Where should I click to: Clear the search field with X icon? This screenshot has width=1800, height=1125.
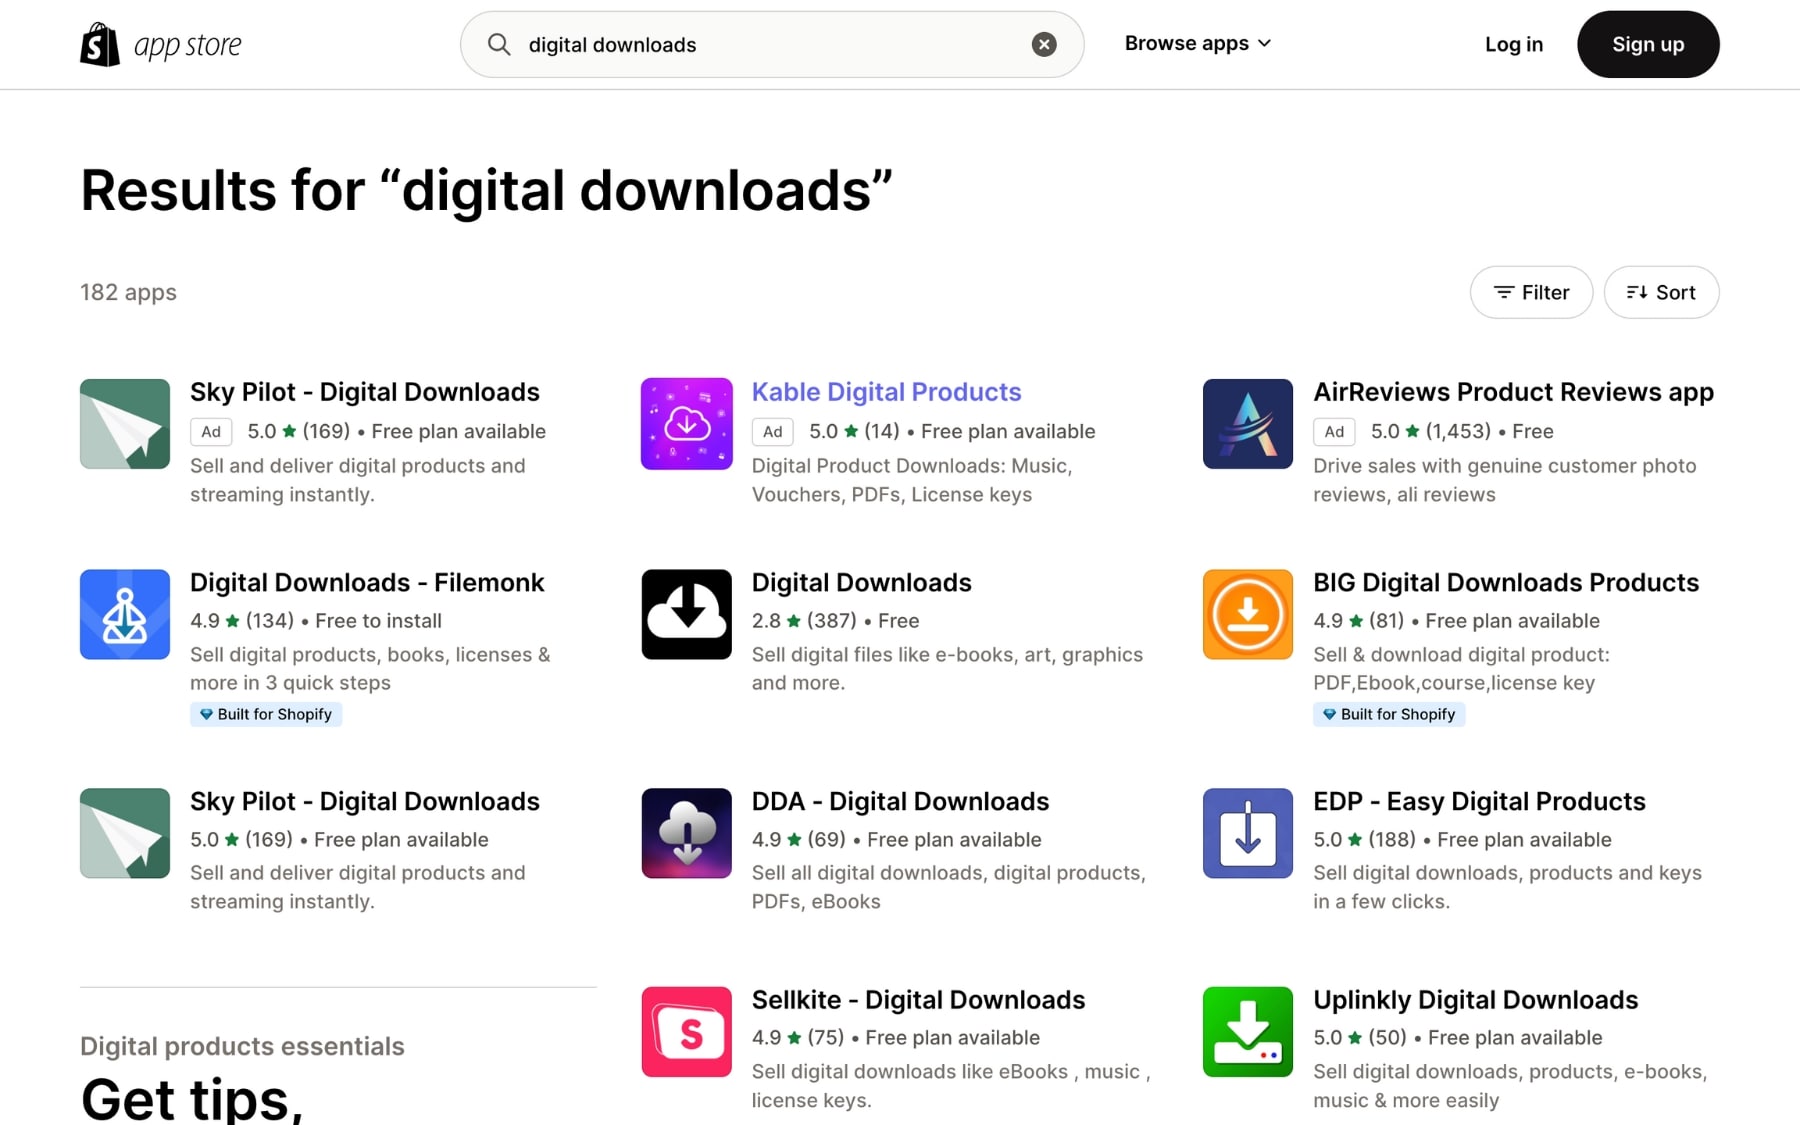click(1043, 44)
